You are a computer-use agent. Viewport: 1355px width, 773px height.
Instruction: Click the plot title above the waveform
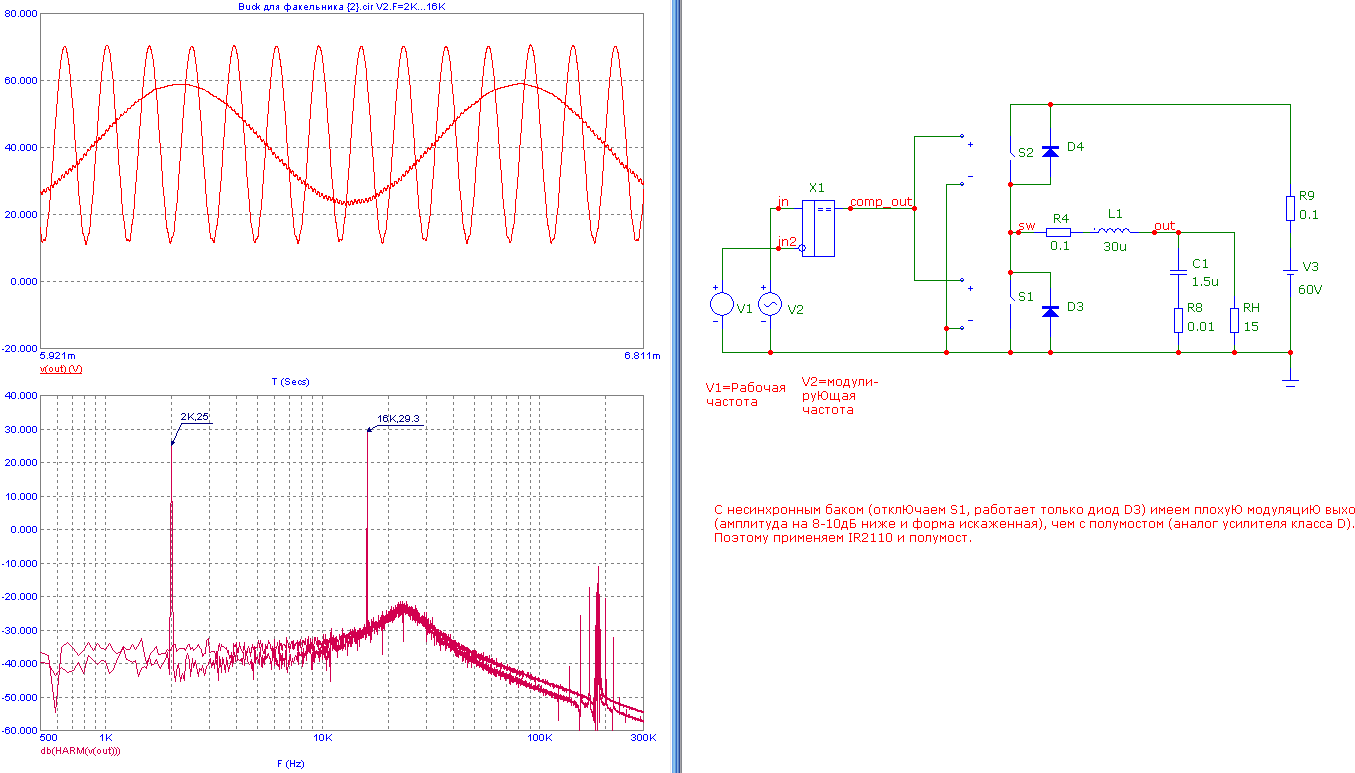coord(340,6)
